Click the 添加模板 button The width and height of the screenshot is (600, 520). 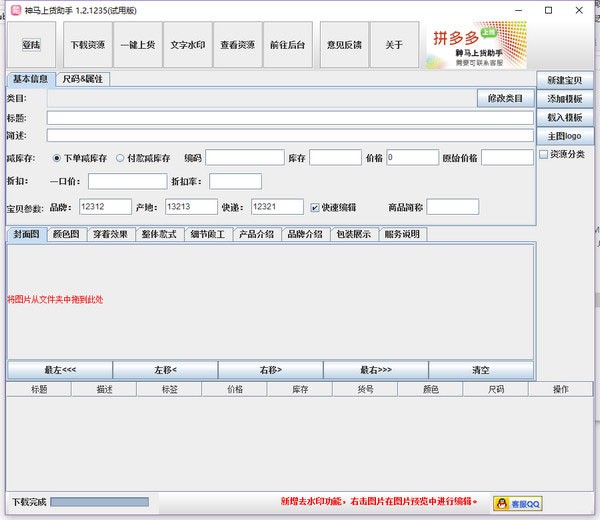coord(565,99)
